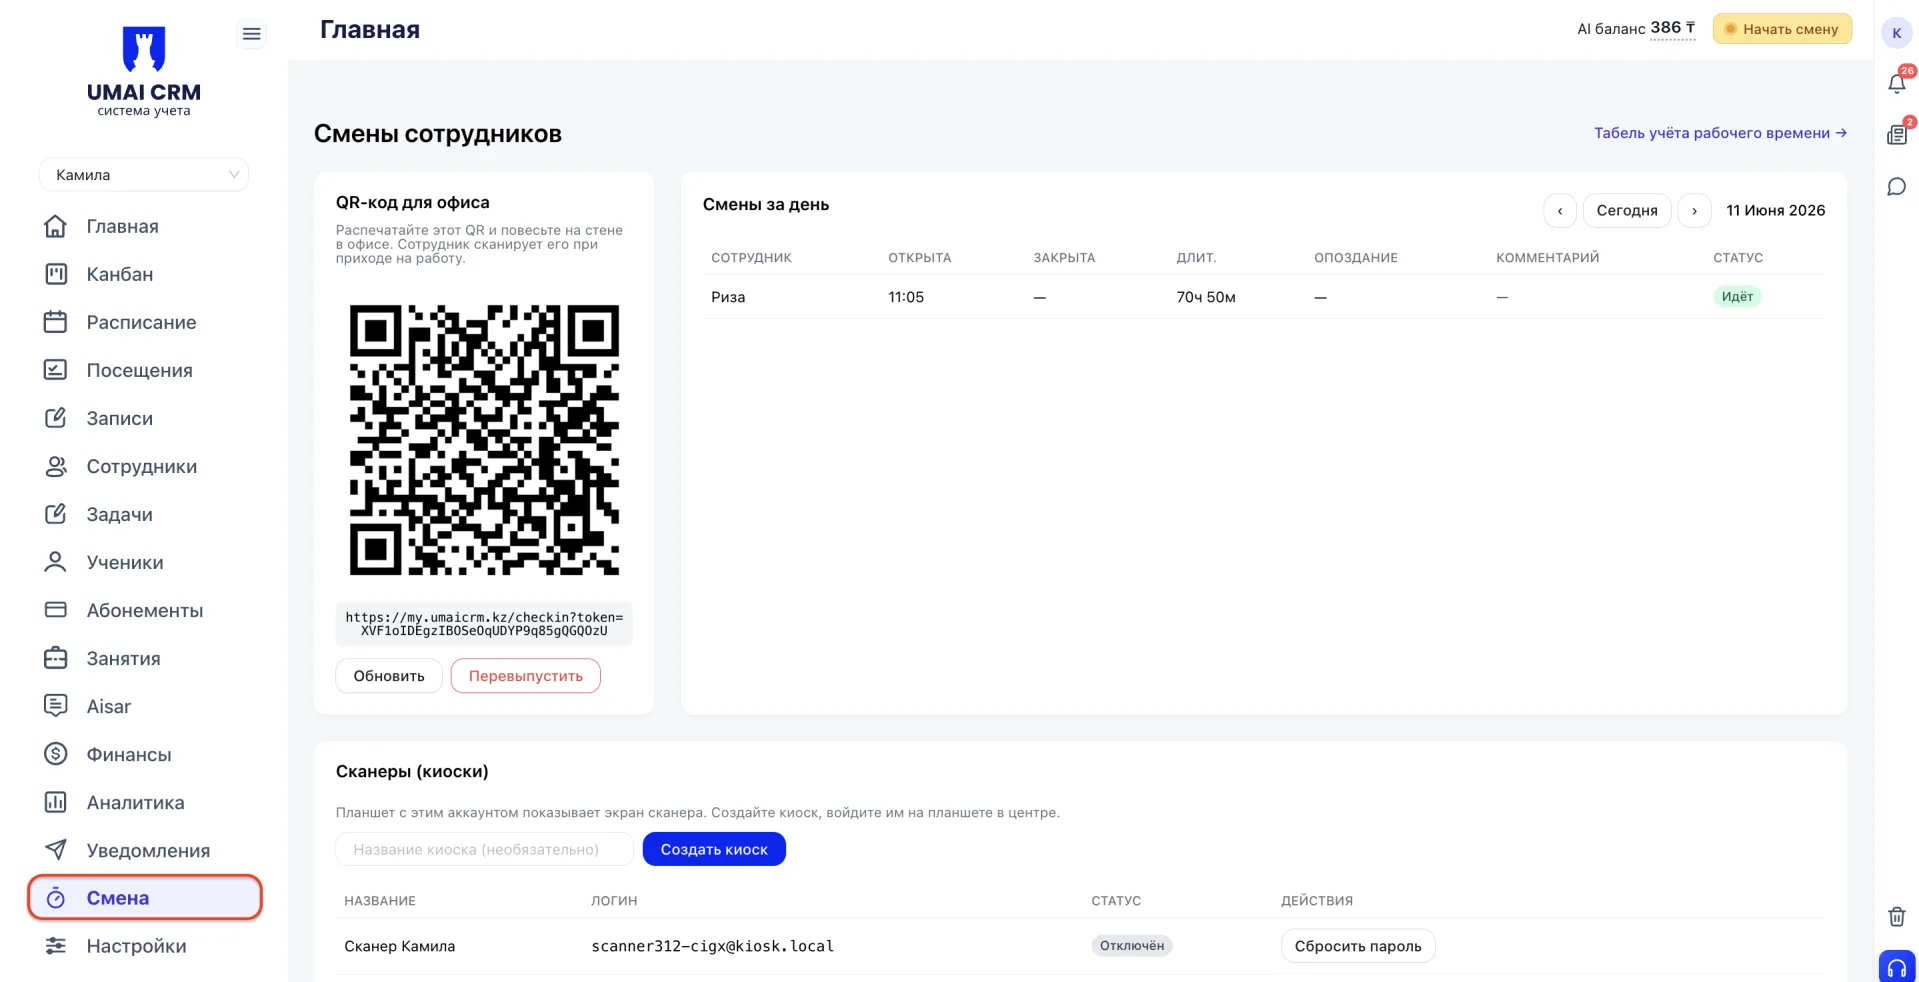1919x982 pixels.
Task: Click the Сканер Камила name cell
Action: click(400, 946)
